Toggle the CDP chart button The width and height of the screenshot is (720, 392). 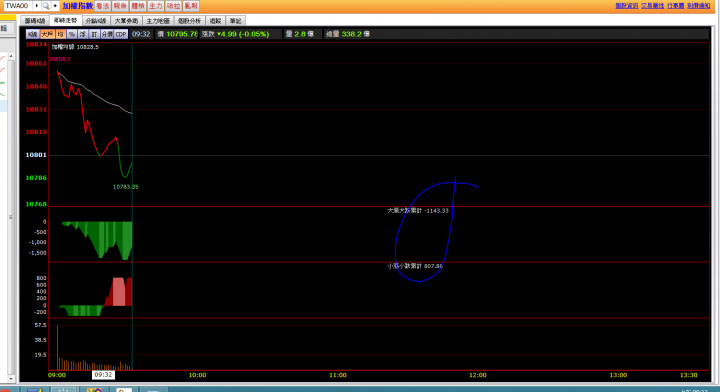[121, 34]
